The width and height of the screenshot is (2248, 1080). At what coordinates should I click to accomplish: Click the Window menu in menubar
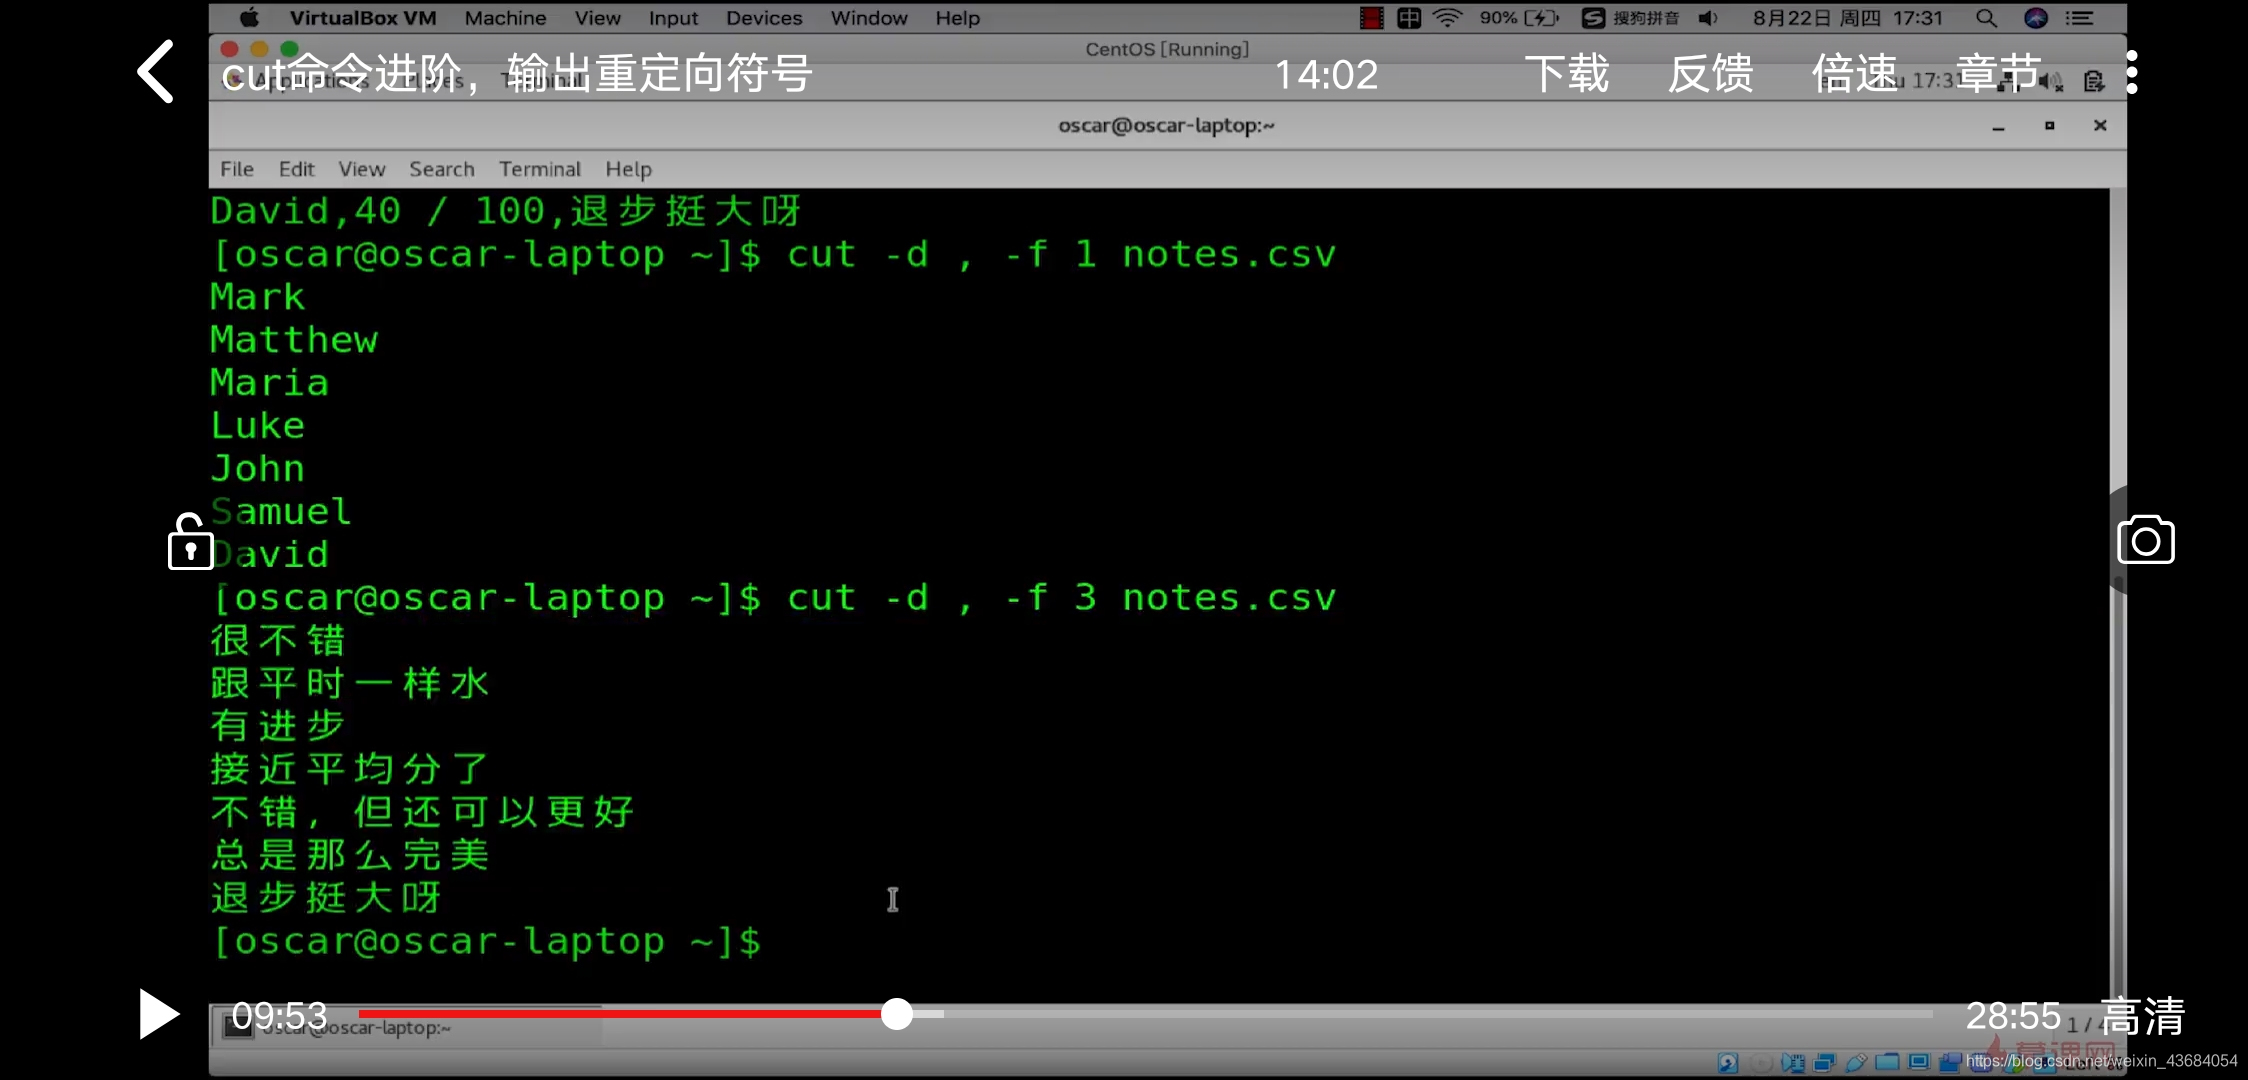(x=869, y=17)
